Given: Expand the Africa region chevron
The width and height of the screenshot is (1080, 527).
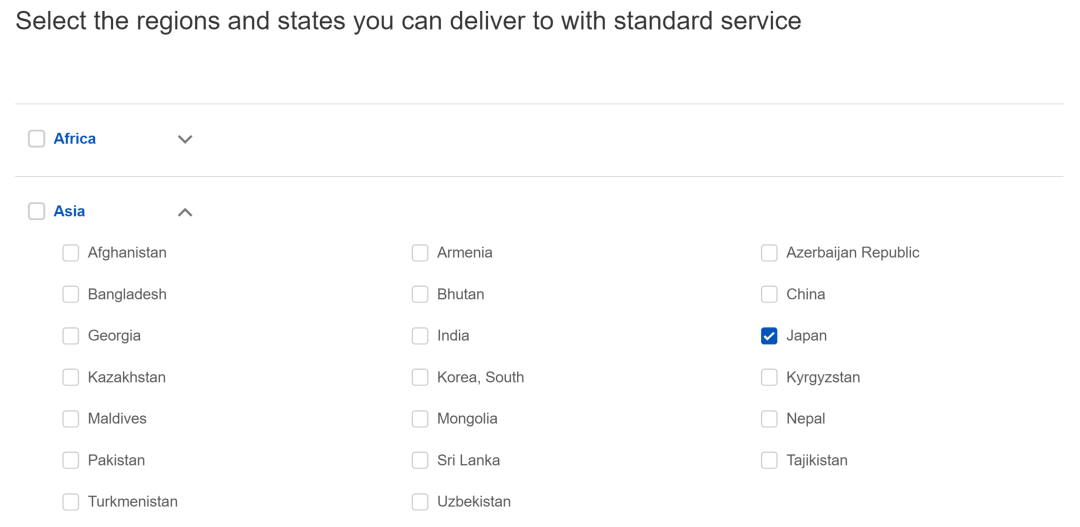Looking at the screenshot, I should click(185, 139).
